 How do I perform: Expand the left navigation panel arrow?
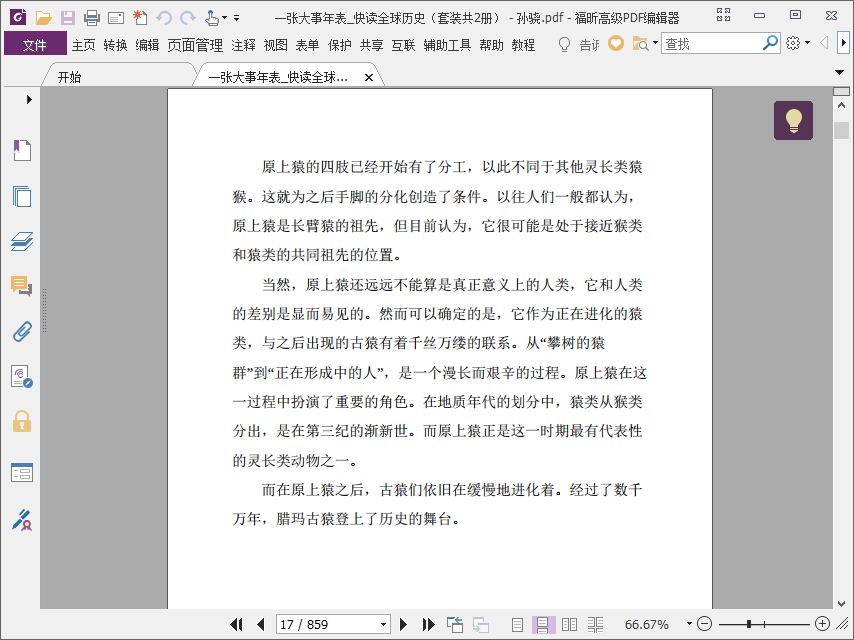(29, 99)
